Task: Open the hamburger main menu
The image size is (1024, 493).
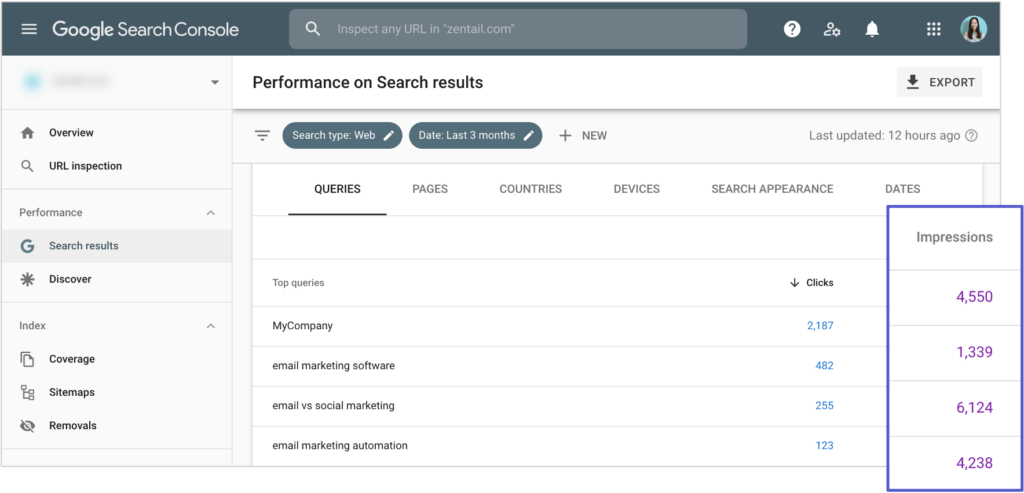Action: click(29, 29)
